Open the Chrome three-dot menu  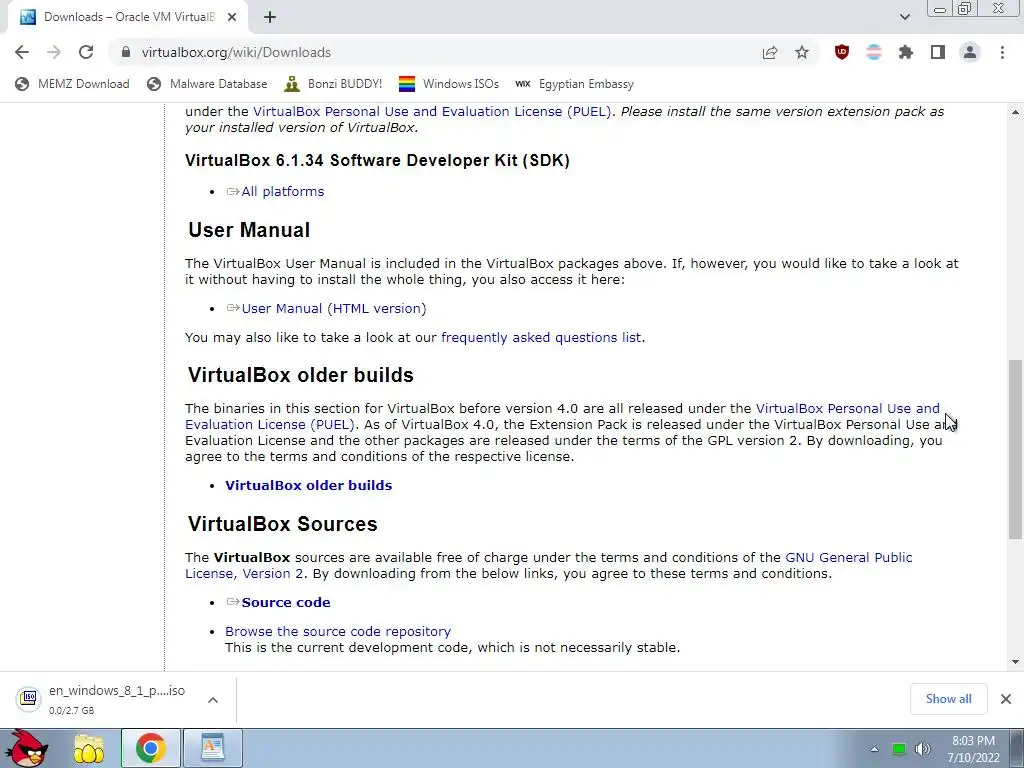(x=1002, y=52)
